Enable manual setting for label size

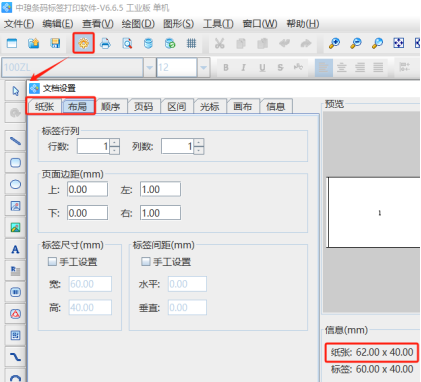coord(52,261)
